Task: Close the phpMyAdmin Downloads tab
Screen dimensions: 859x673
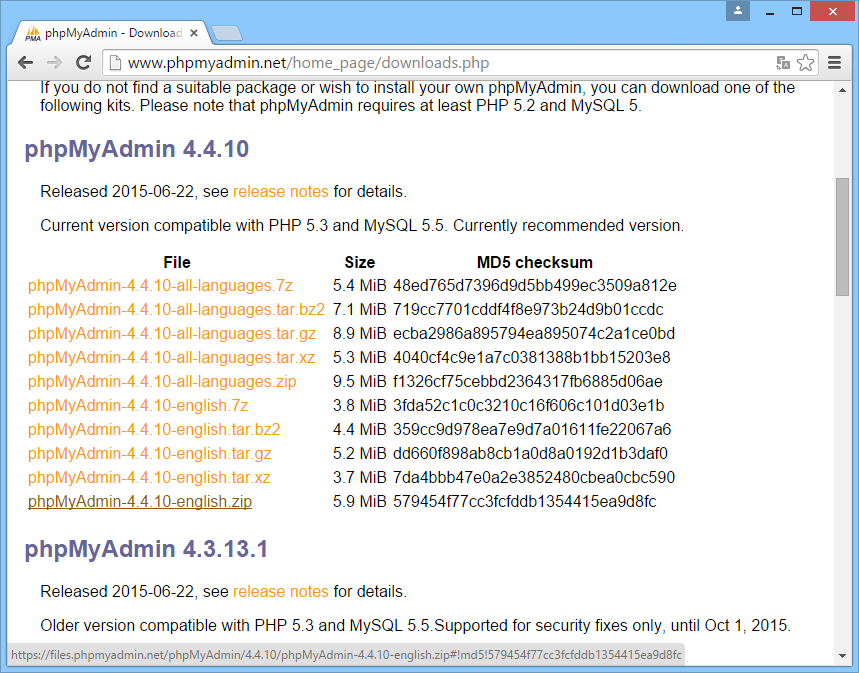Action: [194, 33]
